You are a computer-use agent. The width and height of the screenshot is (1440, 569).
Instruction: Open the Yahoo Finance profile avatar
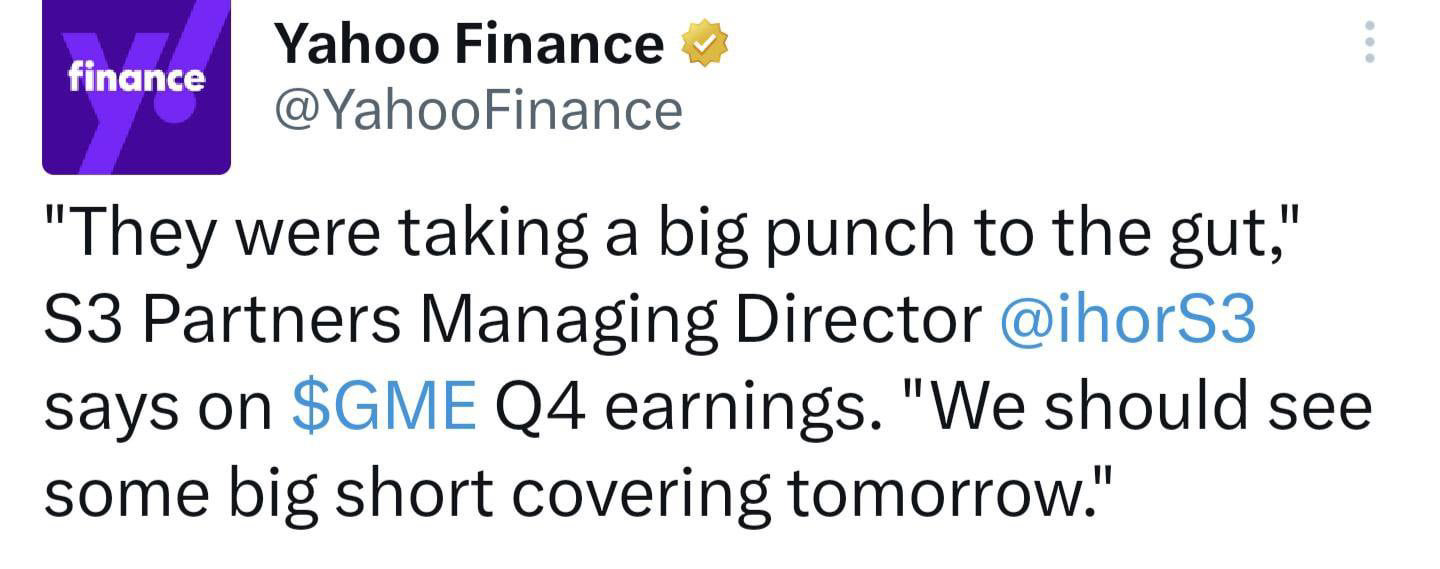136,87
